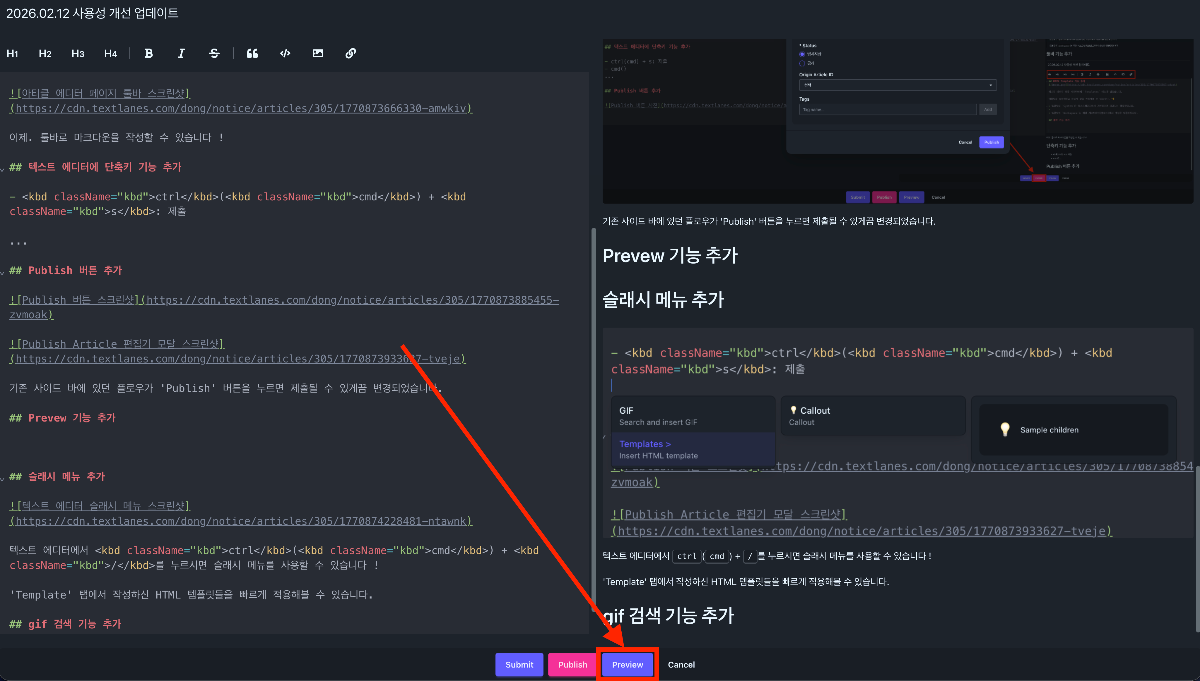This screenshot has height=681, width=1200.
Task: Insert a hyperlink with the link icon
Action: coord(350,53)
